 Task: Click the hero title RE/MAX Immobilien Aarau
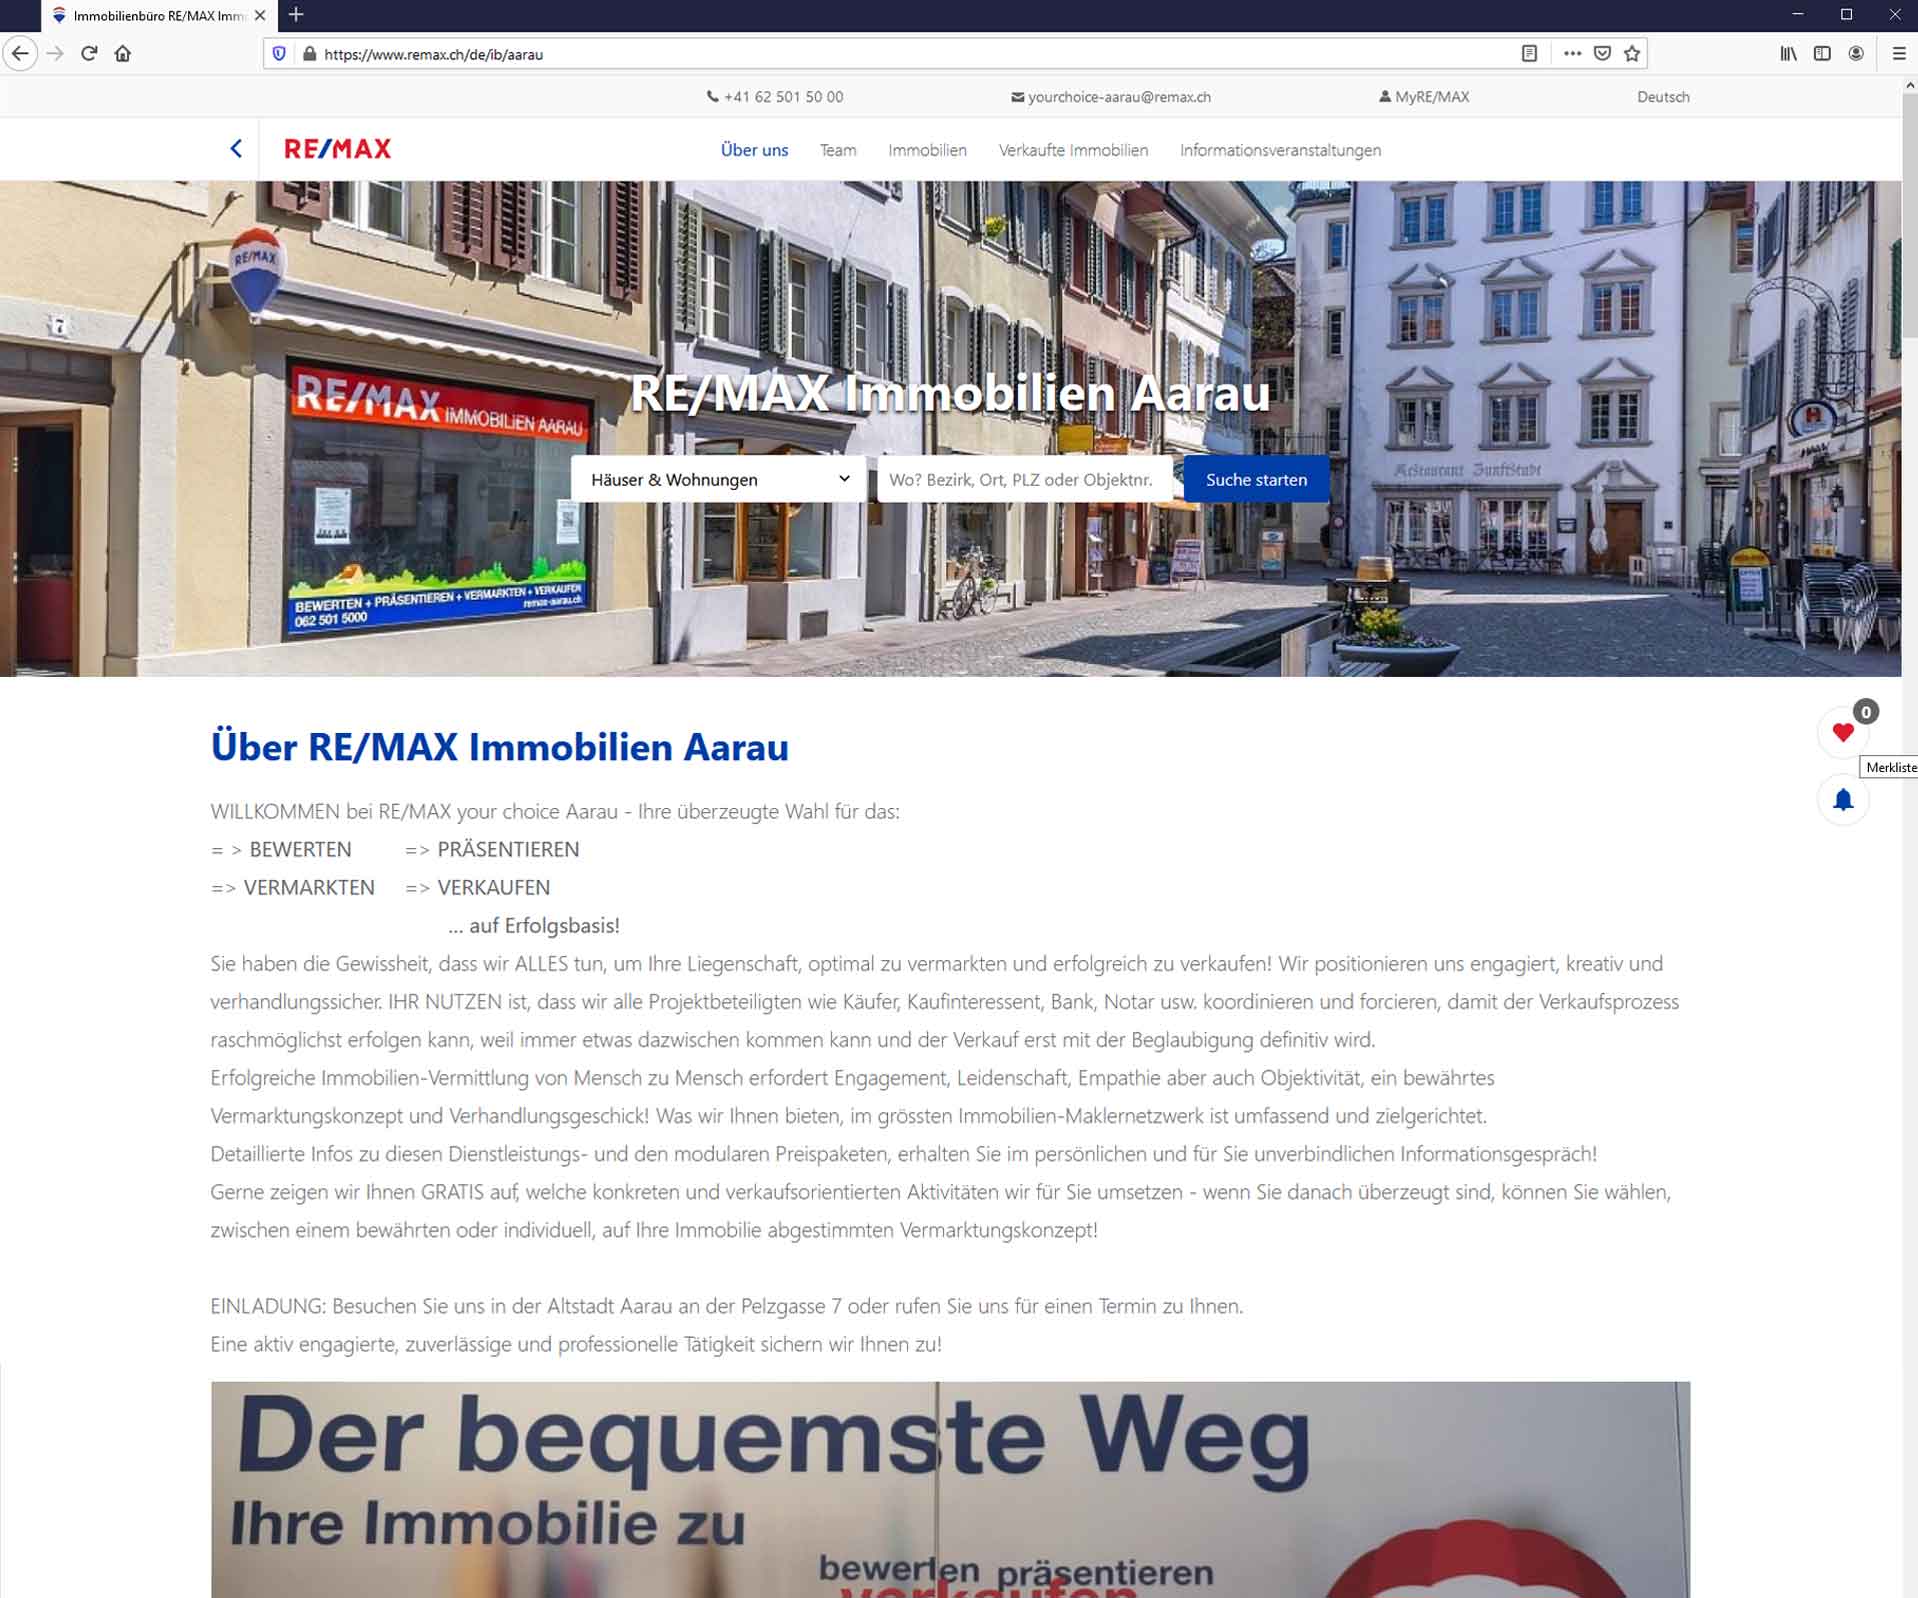click(x=950, y=393)
